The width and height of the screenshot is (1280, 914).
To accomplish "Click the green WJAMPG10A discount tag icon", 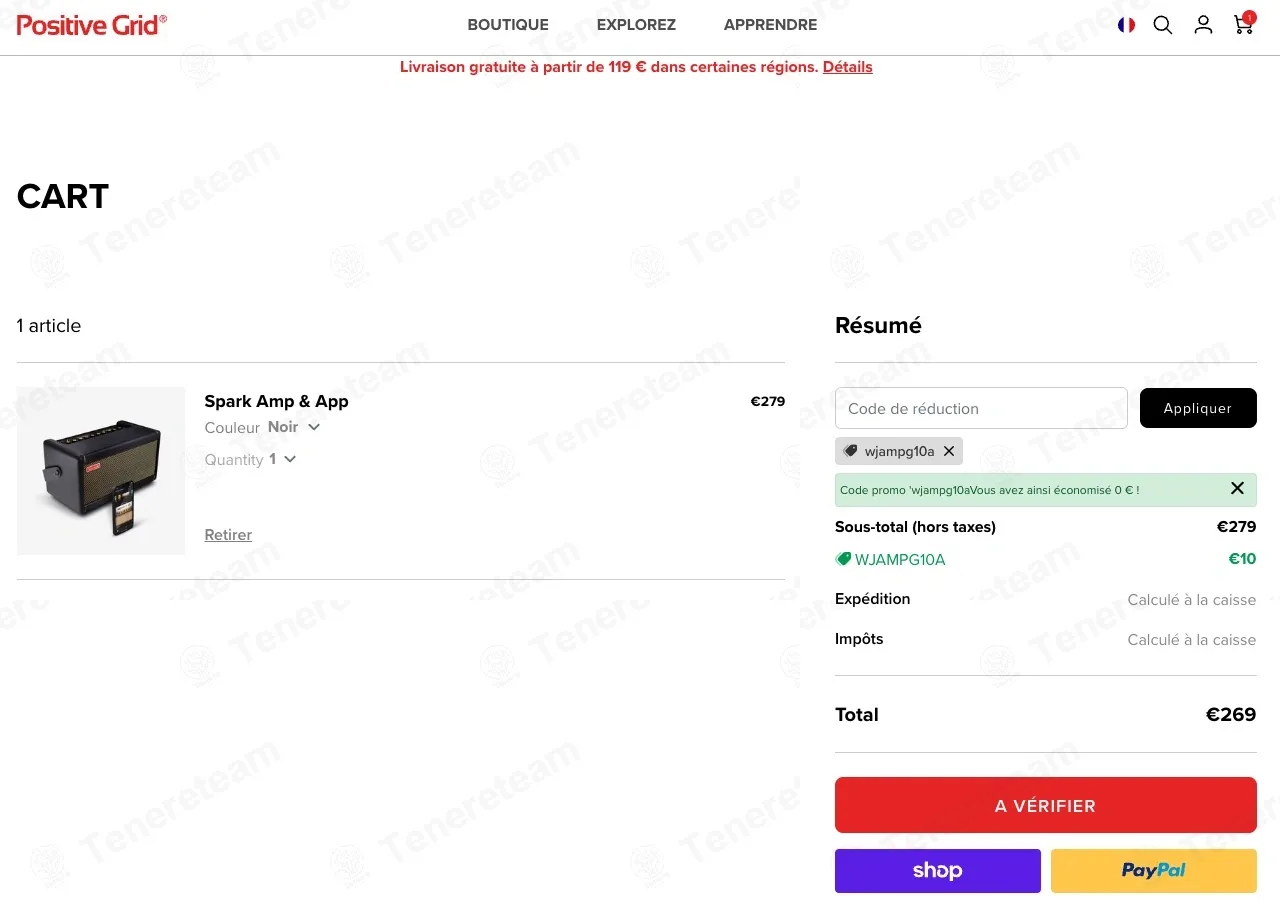I will [843, 559].
